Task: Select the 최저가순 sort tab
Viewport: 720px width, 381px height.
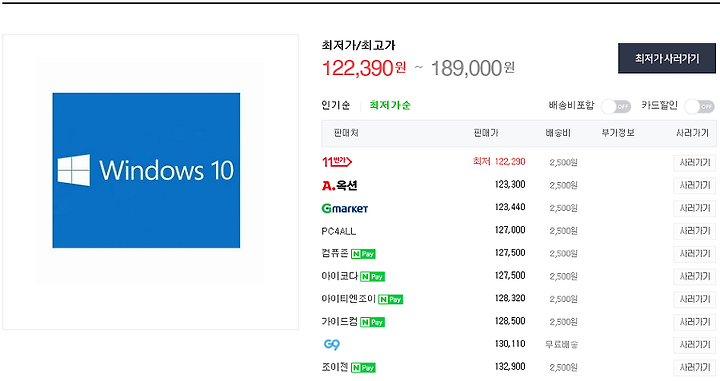Action: coord(390,105)
